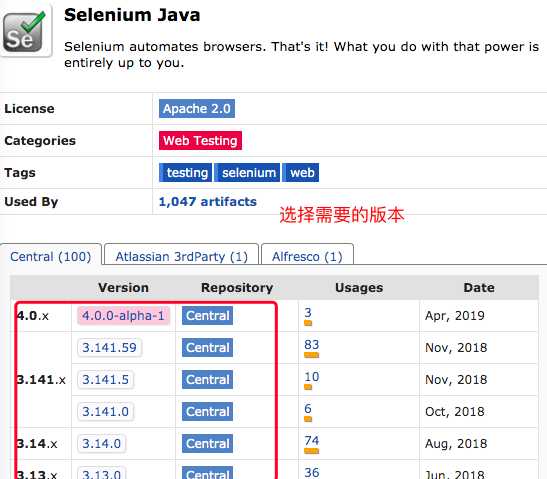The image size is (547, 479).
Task: Click the Version column header
Action: coord(123,288)
